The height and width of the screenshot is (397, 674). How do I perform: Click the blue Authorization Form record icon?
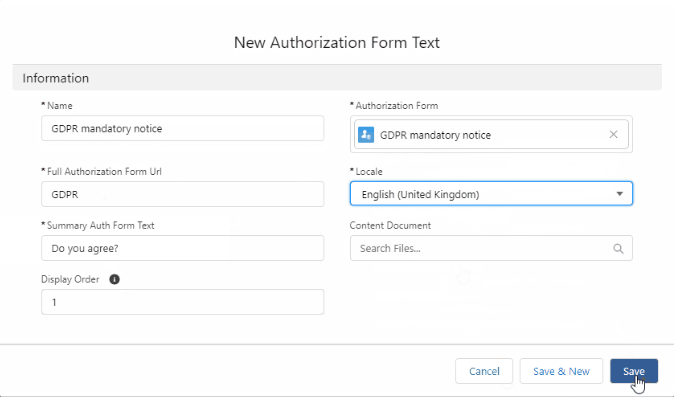pos(366,134)
